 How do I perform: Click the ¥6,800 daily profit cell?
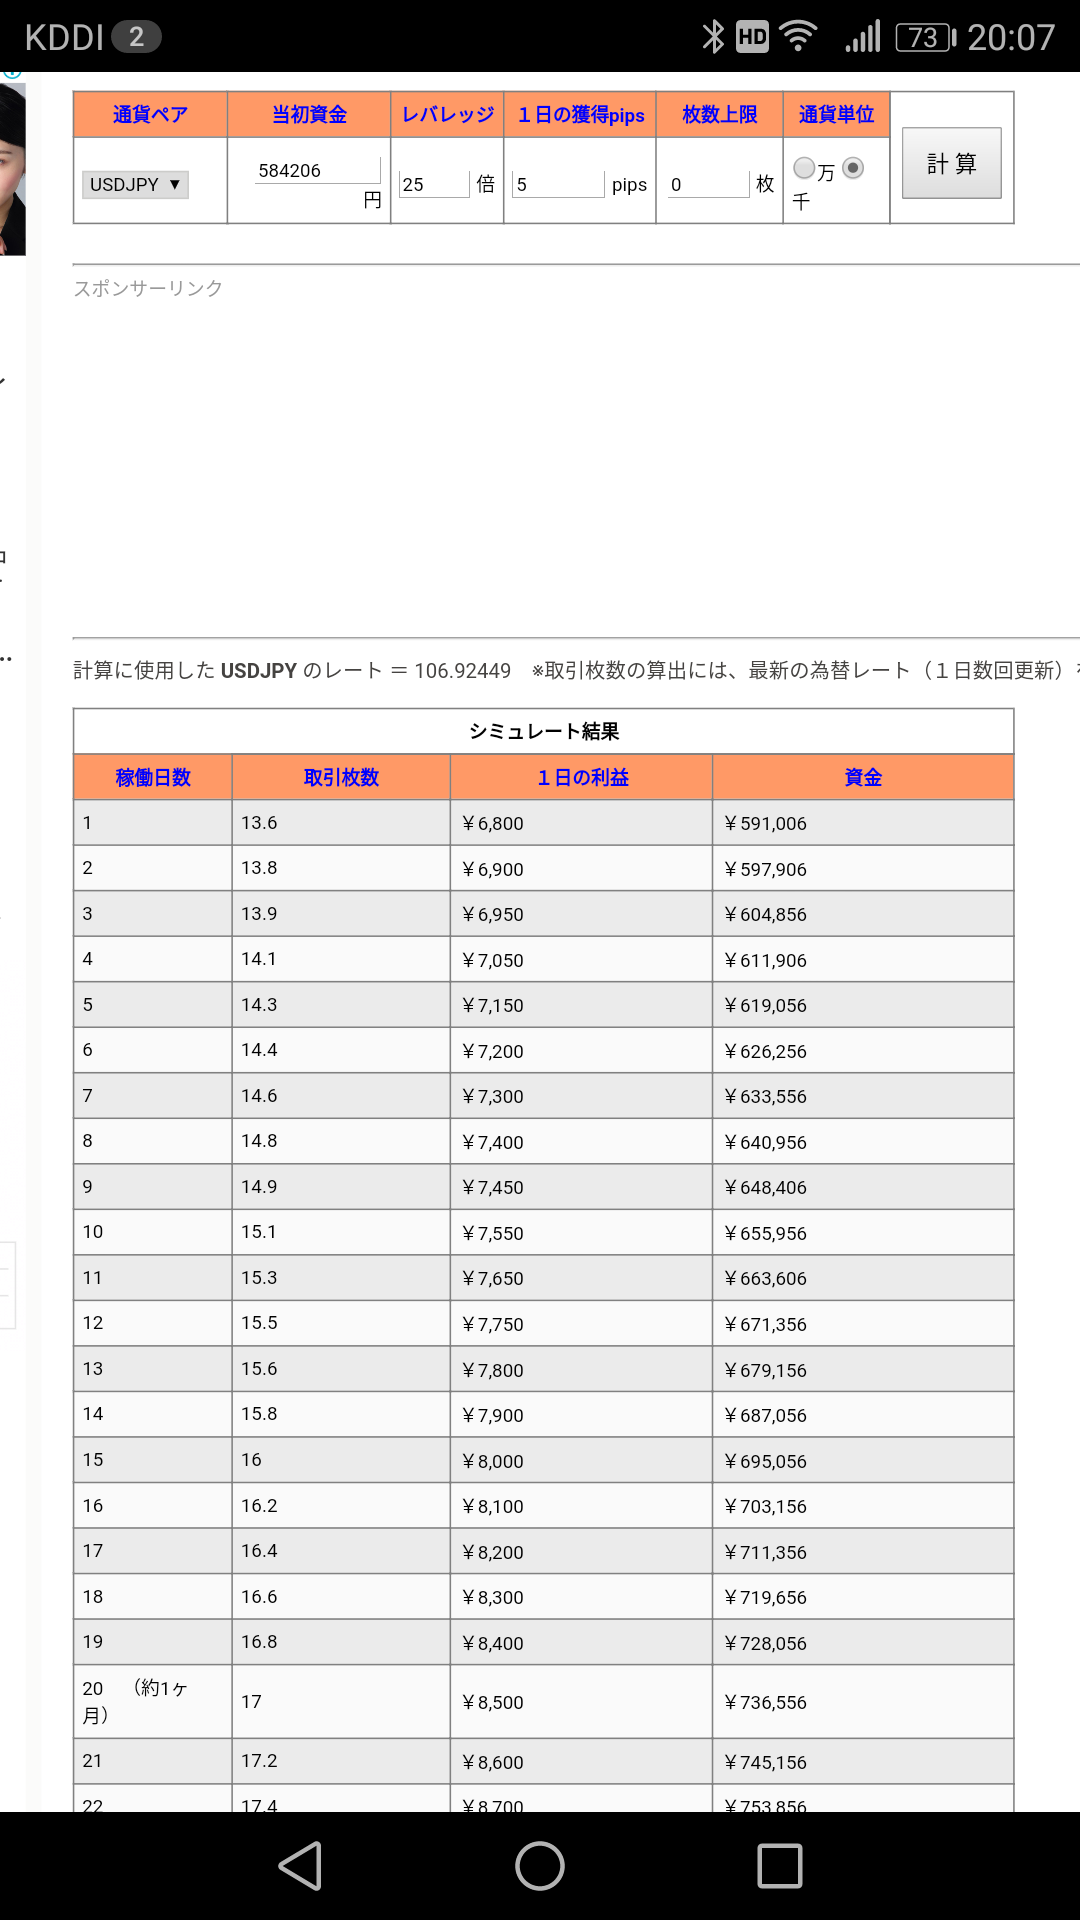coord(581,823)
